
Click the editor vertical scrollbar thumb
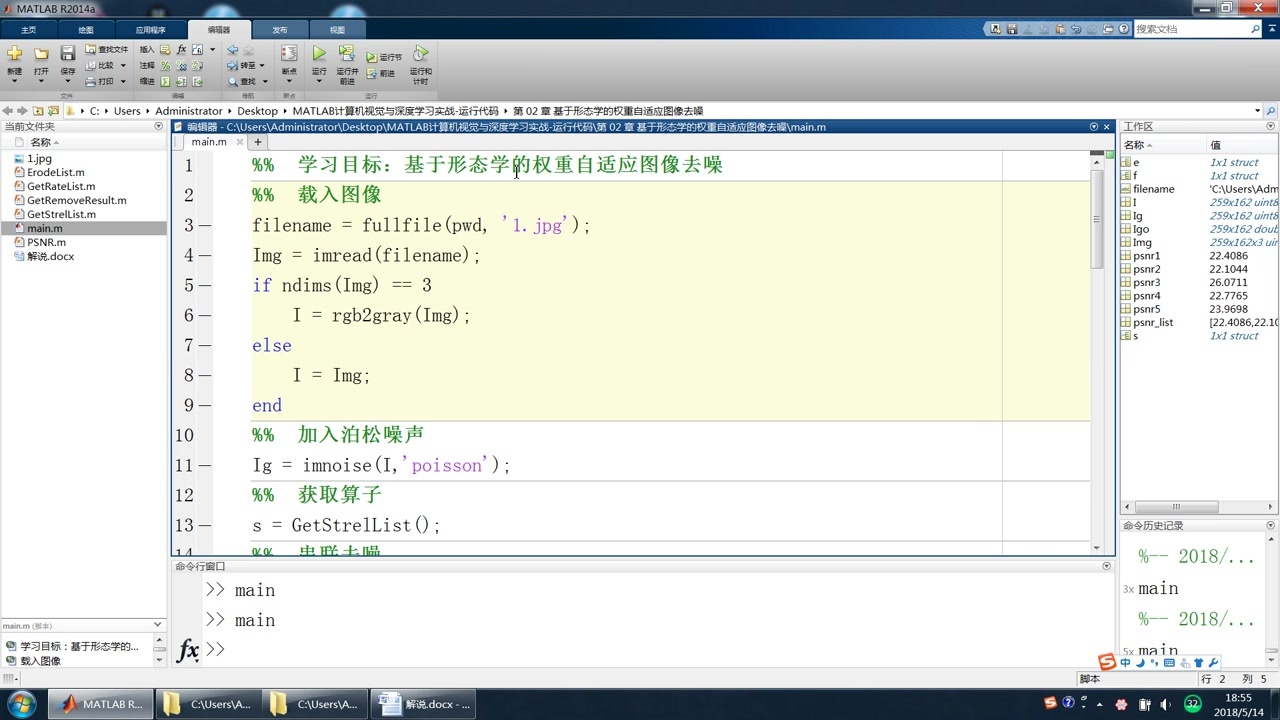pyautogui.click(x=1097, y=219)
